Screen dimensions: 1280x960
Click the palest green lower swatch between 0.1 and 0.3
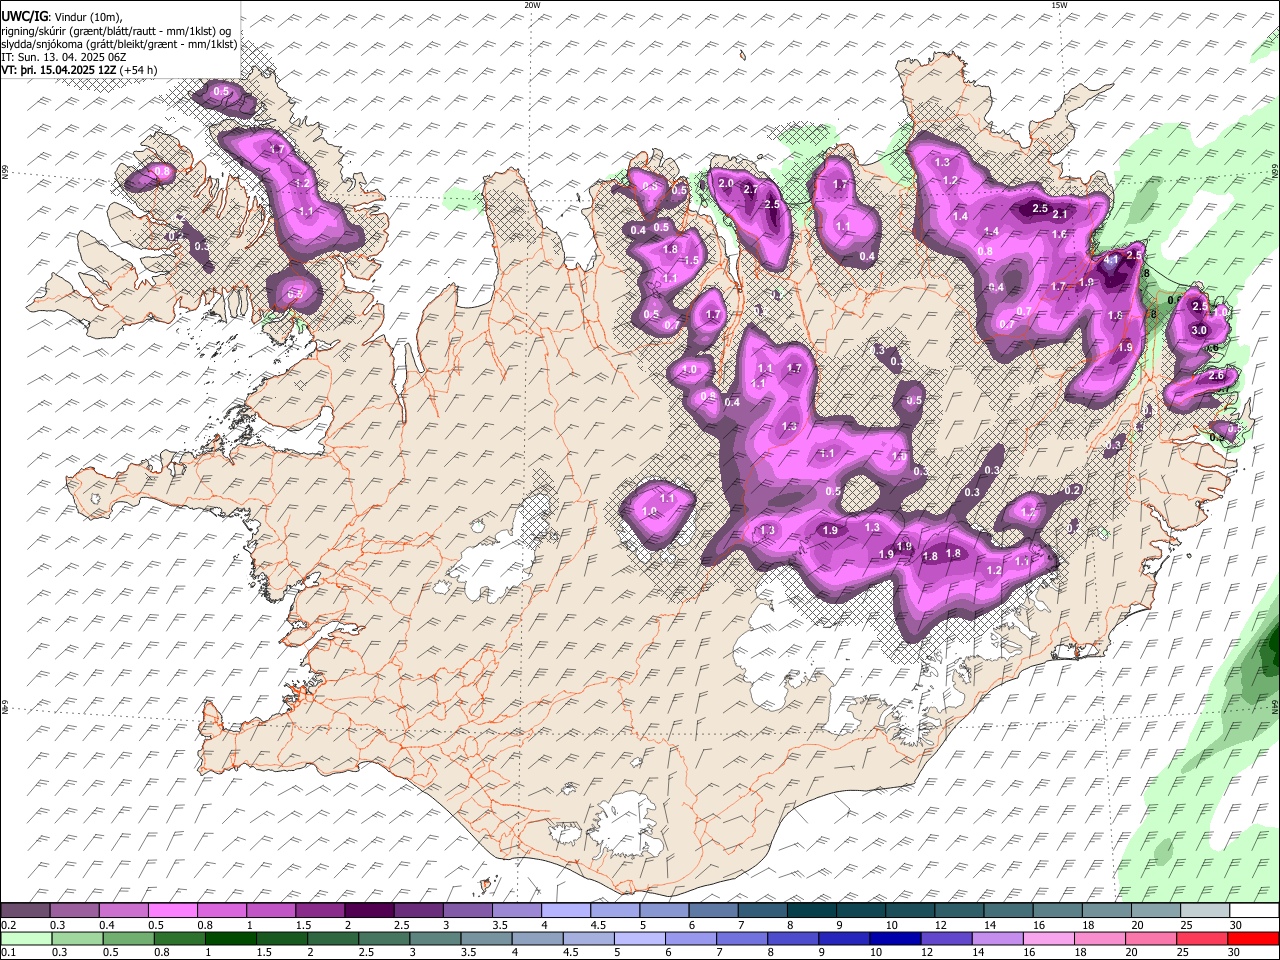[27, 938]
